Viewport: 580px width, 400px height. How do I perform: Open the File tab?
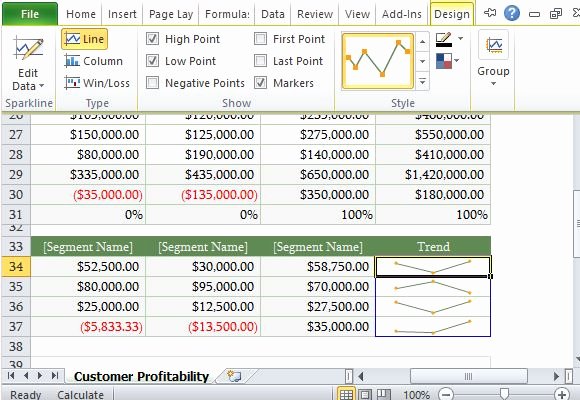tap(30, 14)
